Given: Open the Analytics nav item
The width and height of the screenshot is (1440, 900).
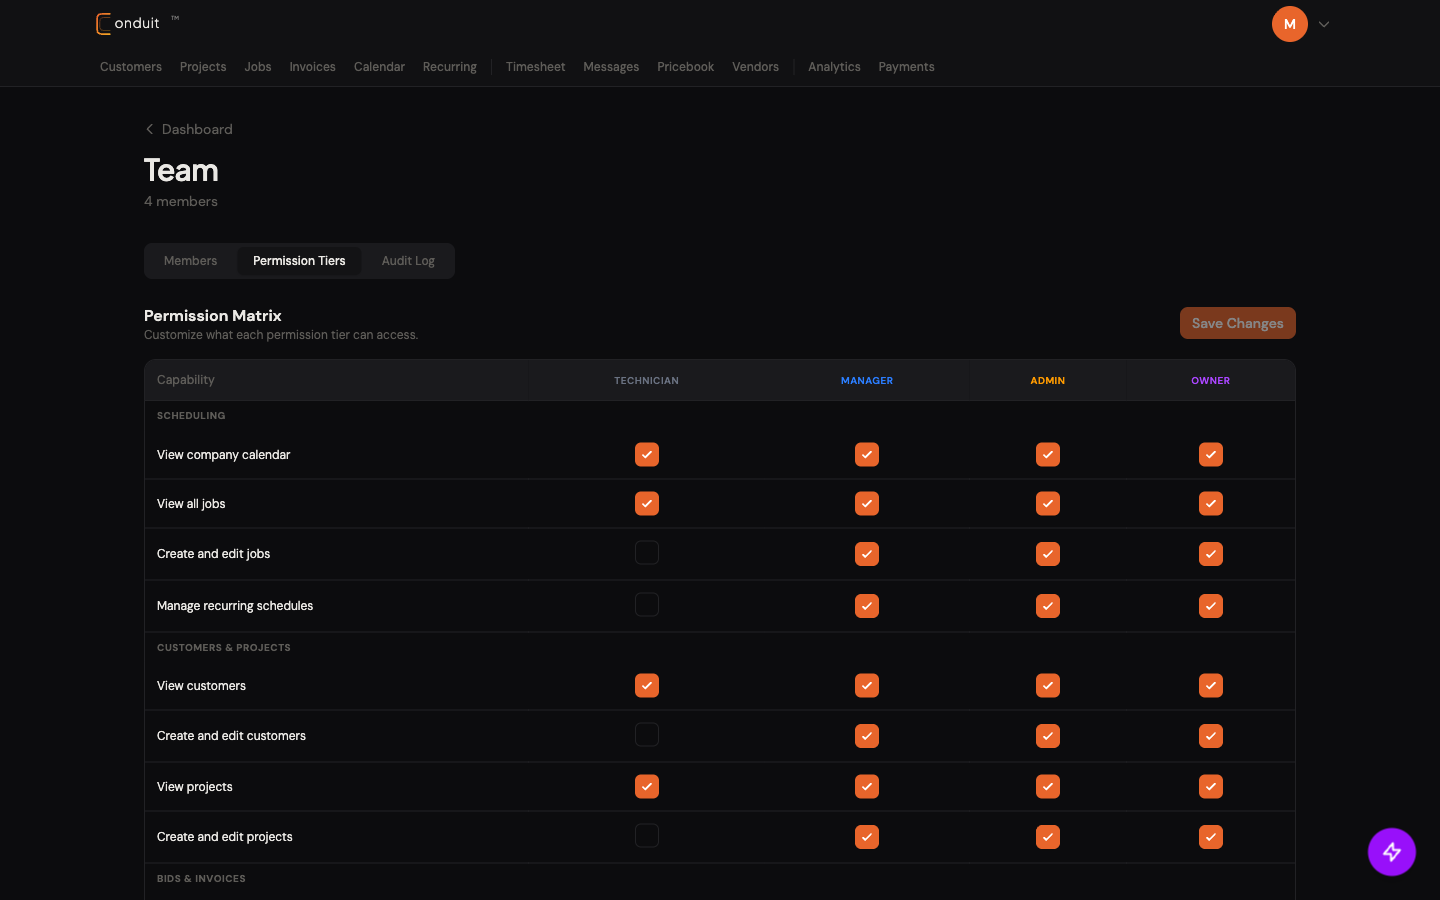Looking at the screenshot, I should (834, 67).
